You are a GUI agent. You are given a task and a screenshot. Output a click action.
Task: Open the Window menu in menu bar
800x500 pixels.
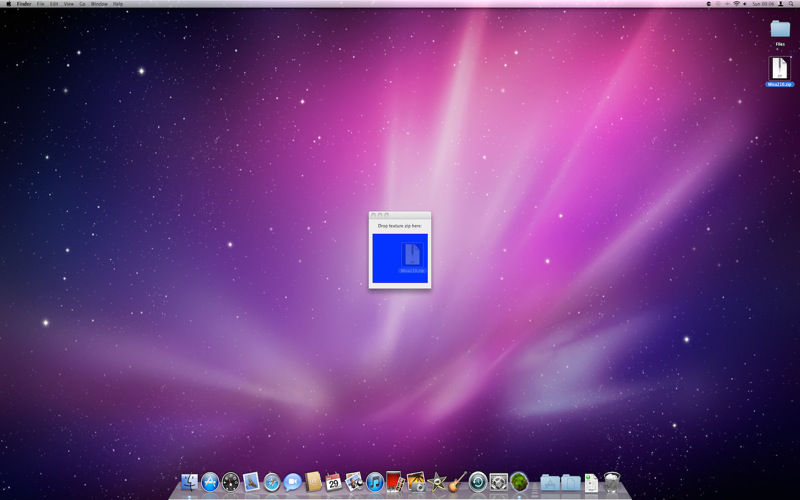tap(99, 4)
